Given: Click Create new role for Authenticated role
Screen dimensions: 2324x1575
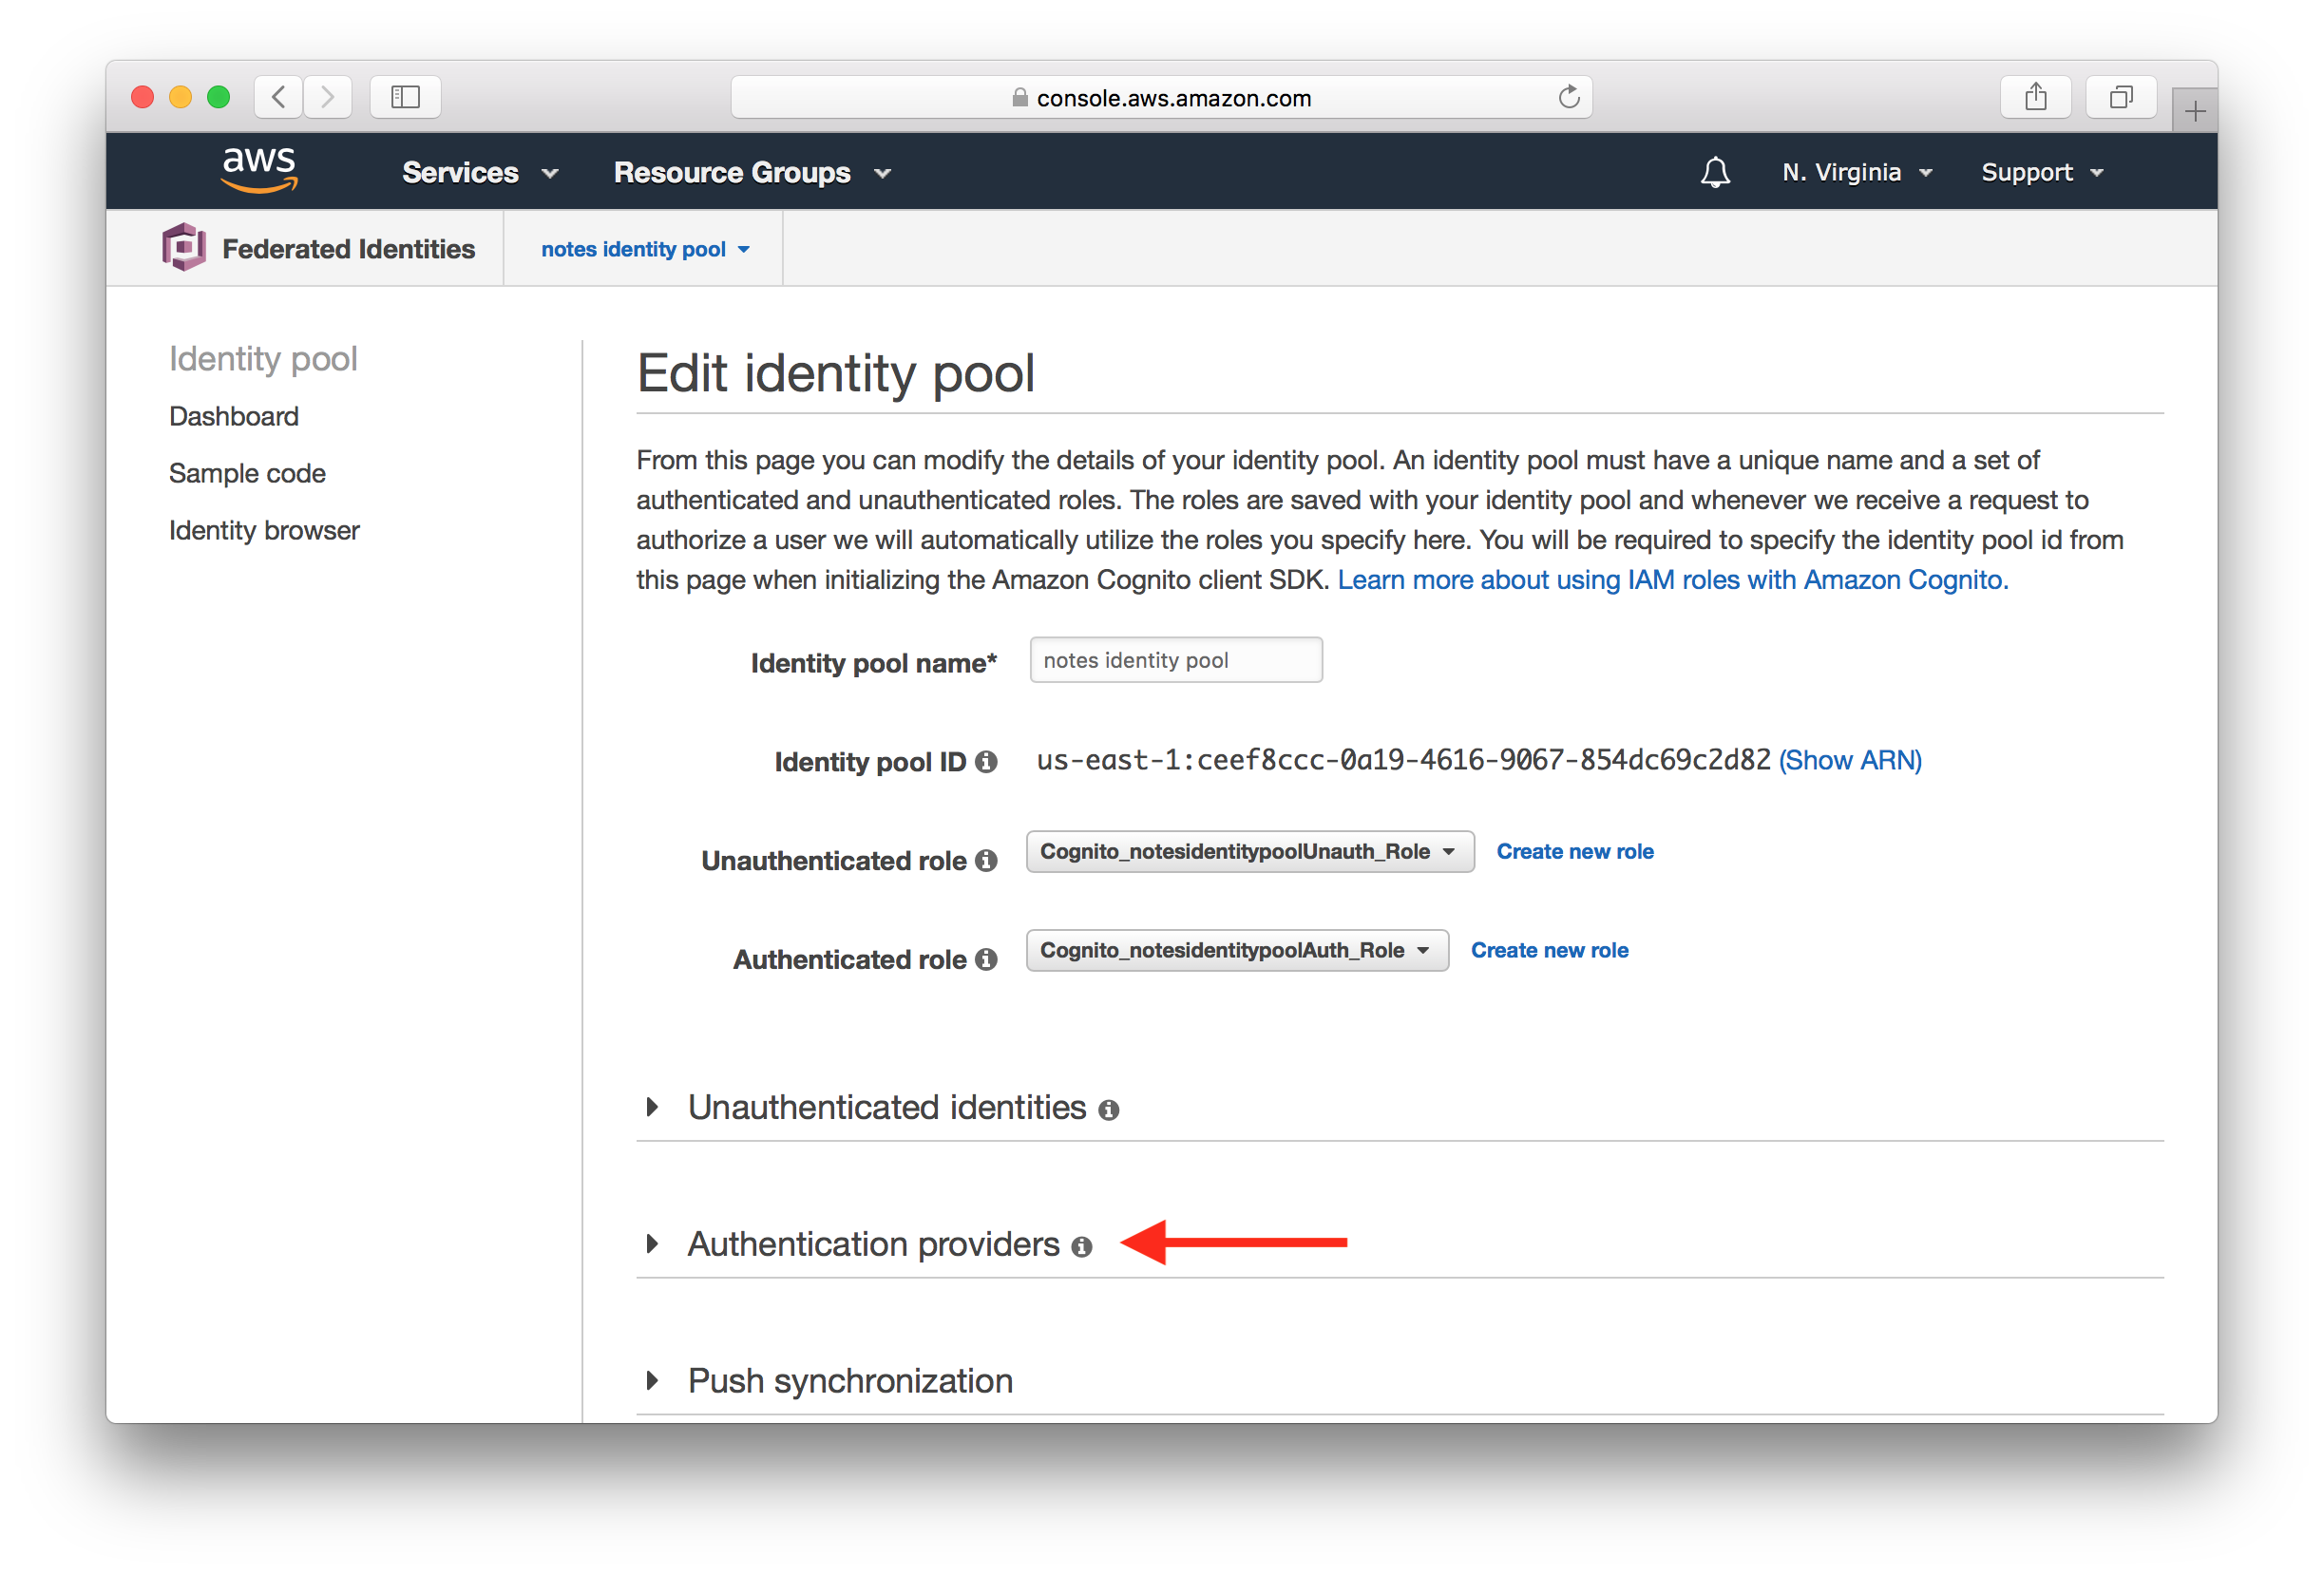Looking at the screenshot, I should (1549, 950).
